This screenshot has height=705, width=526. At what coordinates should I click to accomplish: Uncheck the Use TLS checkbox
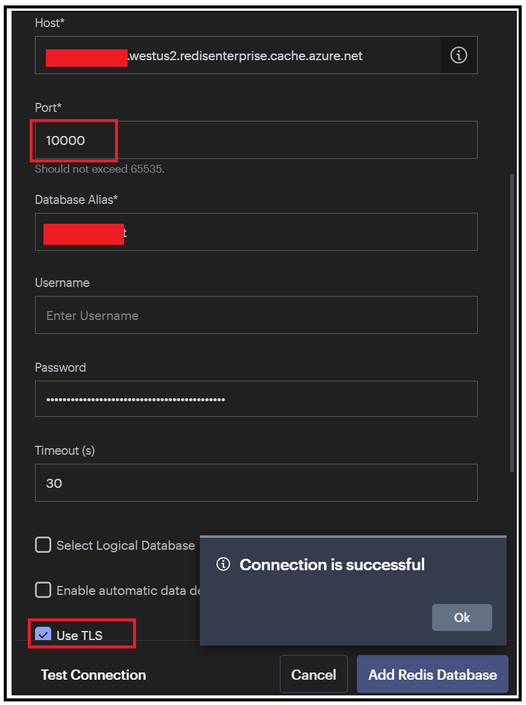coord(43,634)
